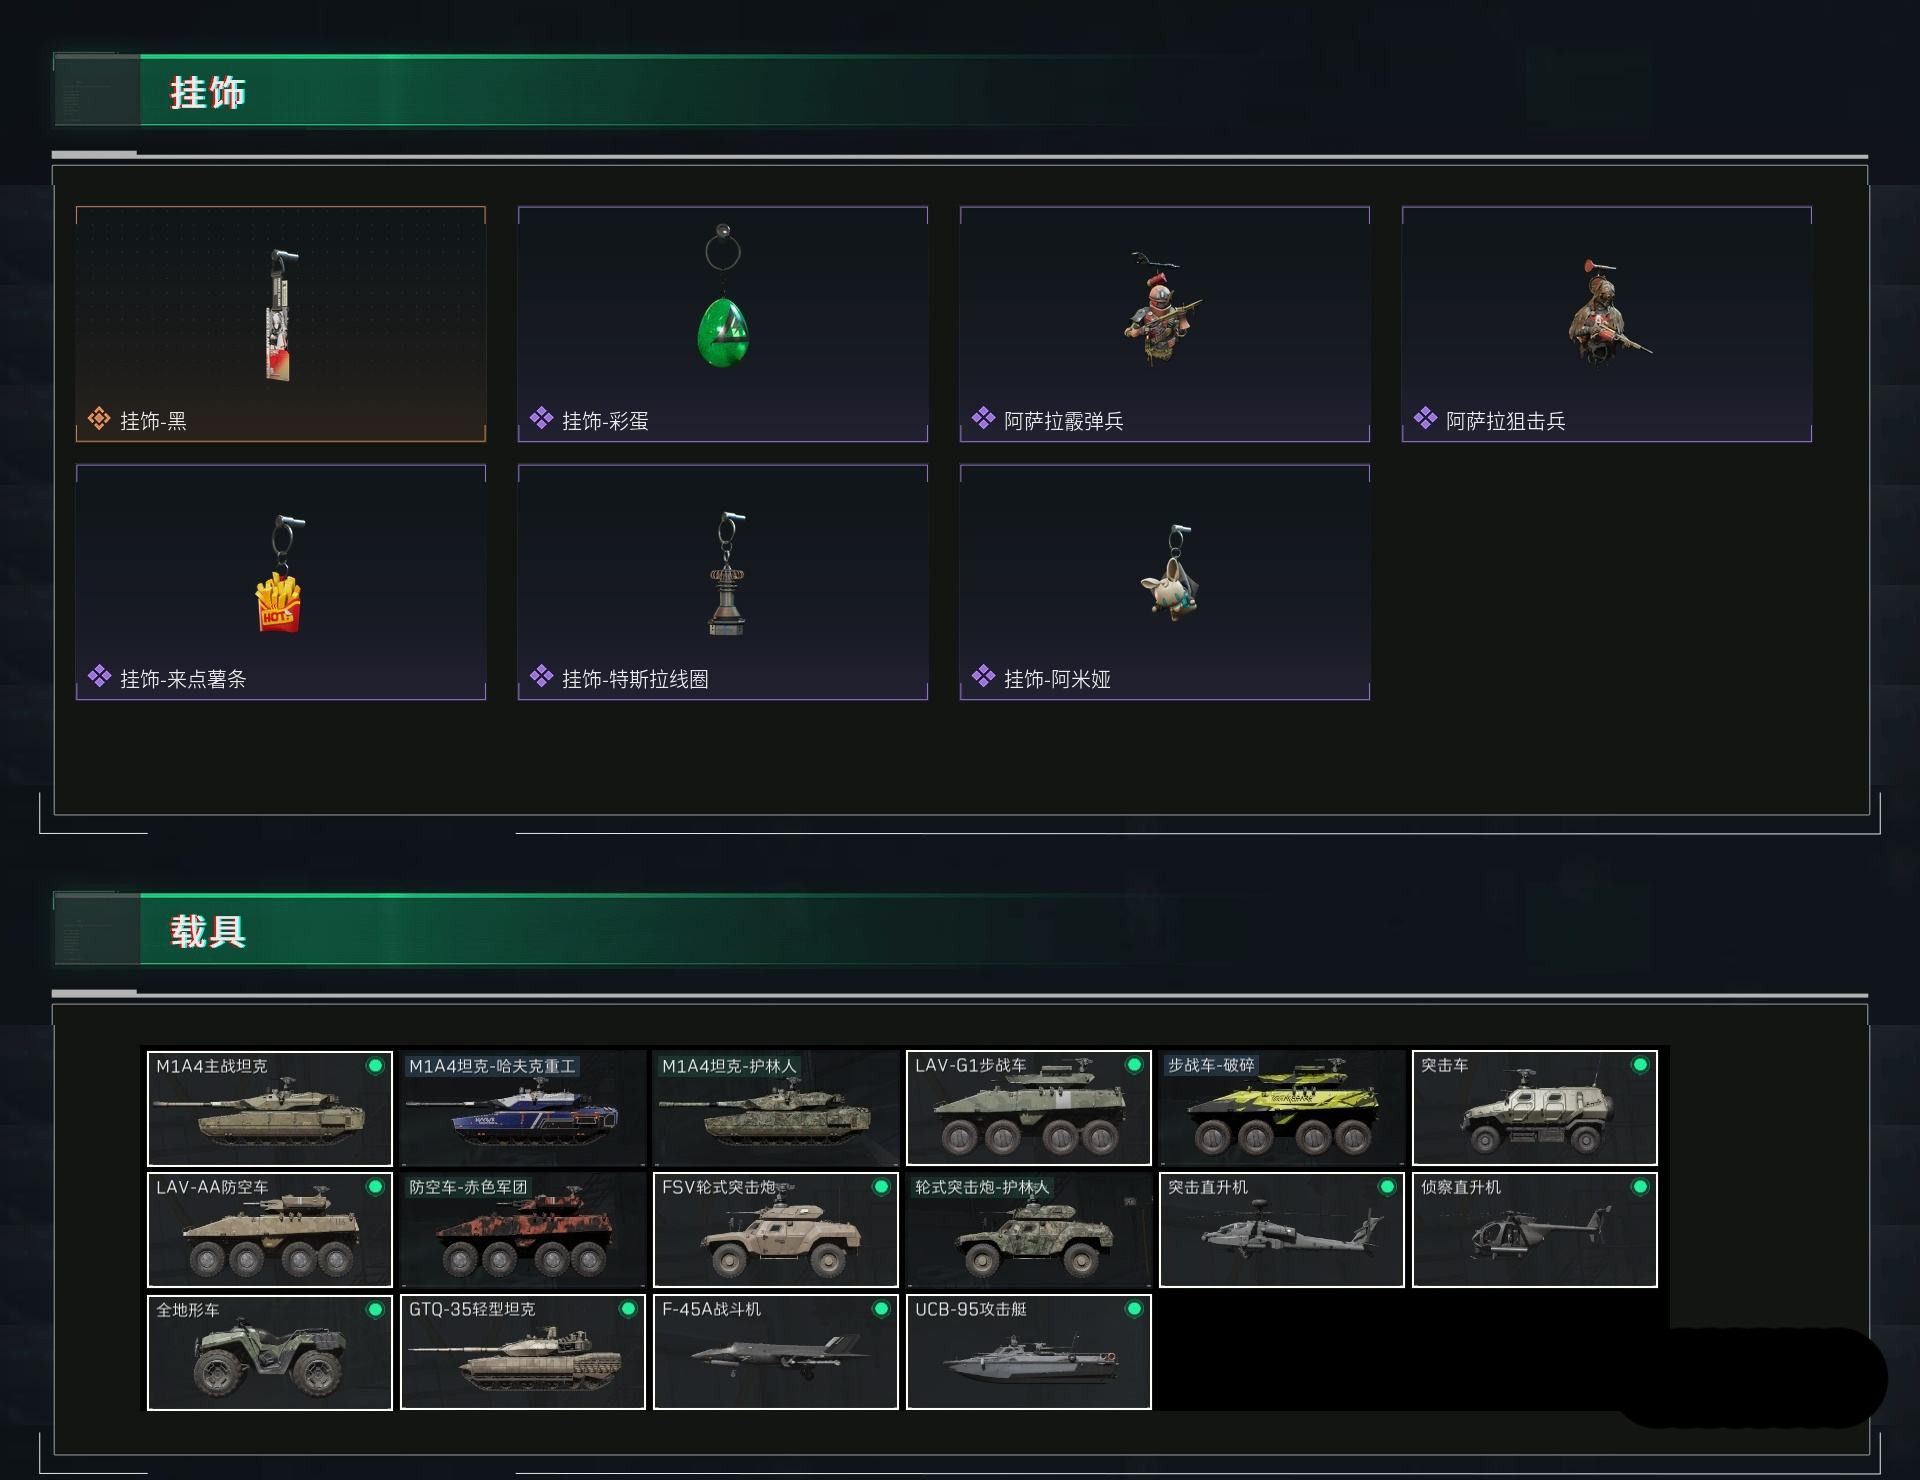This screenshot has width=1920, height=1480.
Task: Select the F-45A战斗机 vehicle card
Action: pos(776,1352)
